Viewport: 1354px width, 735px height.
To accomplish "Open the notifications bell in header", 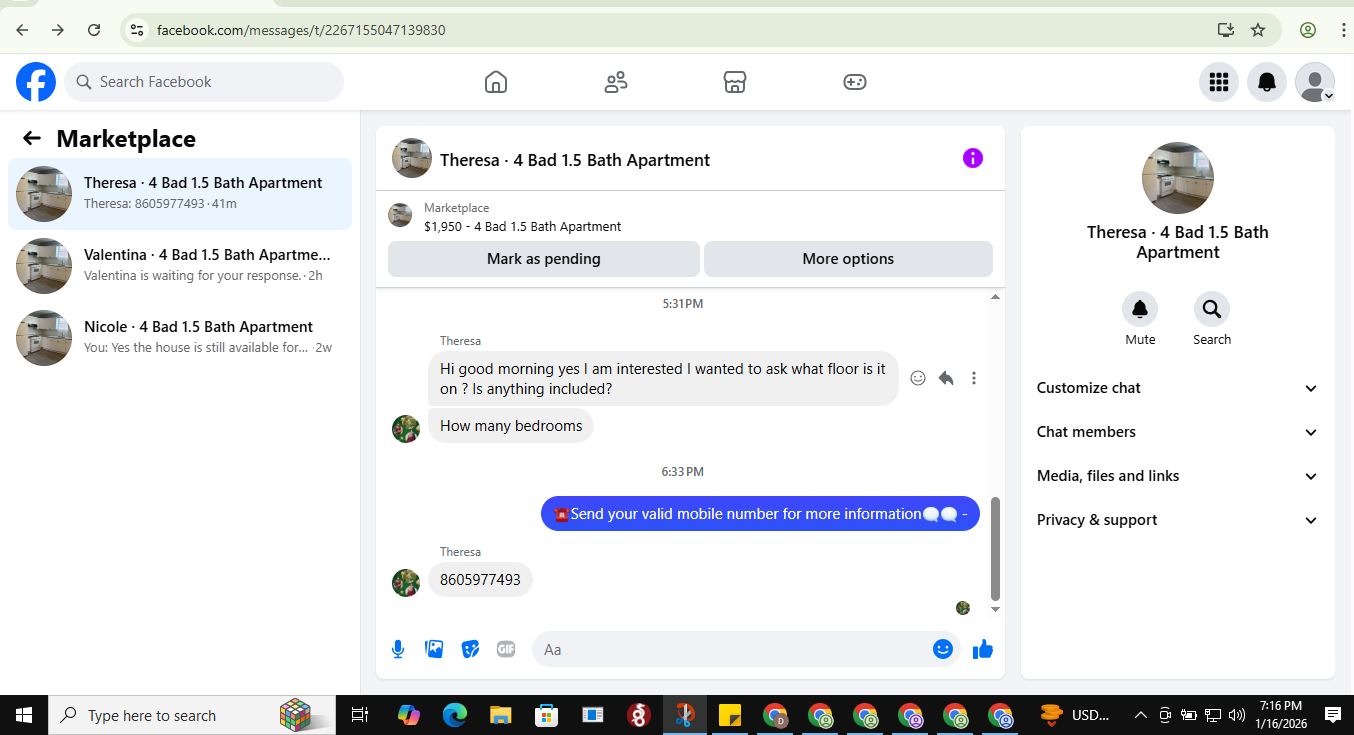I will pyautogui.click(x=1266, y=82).
